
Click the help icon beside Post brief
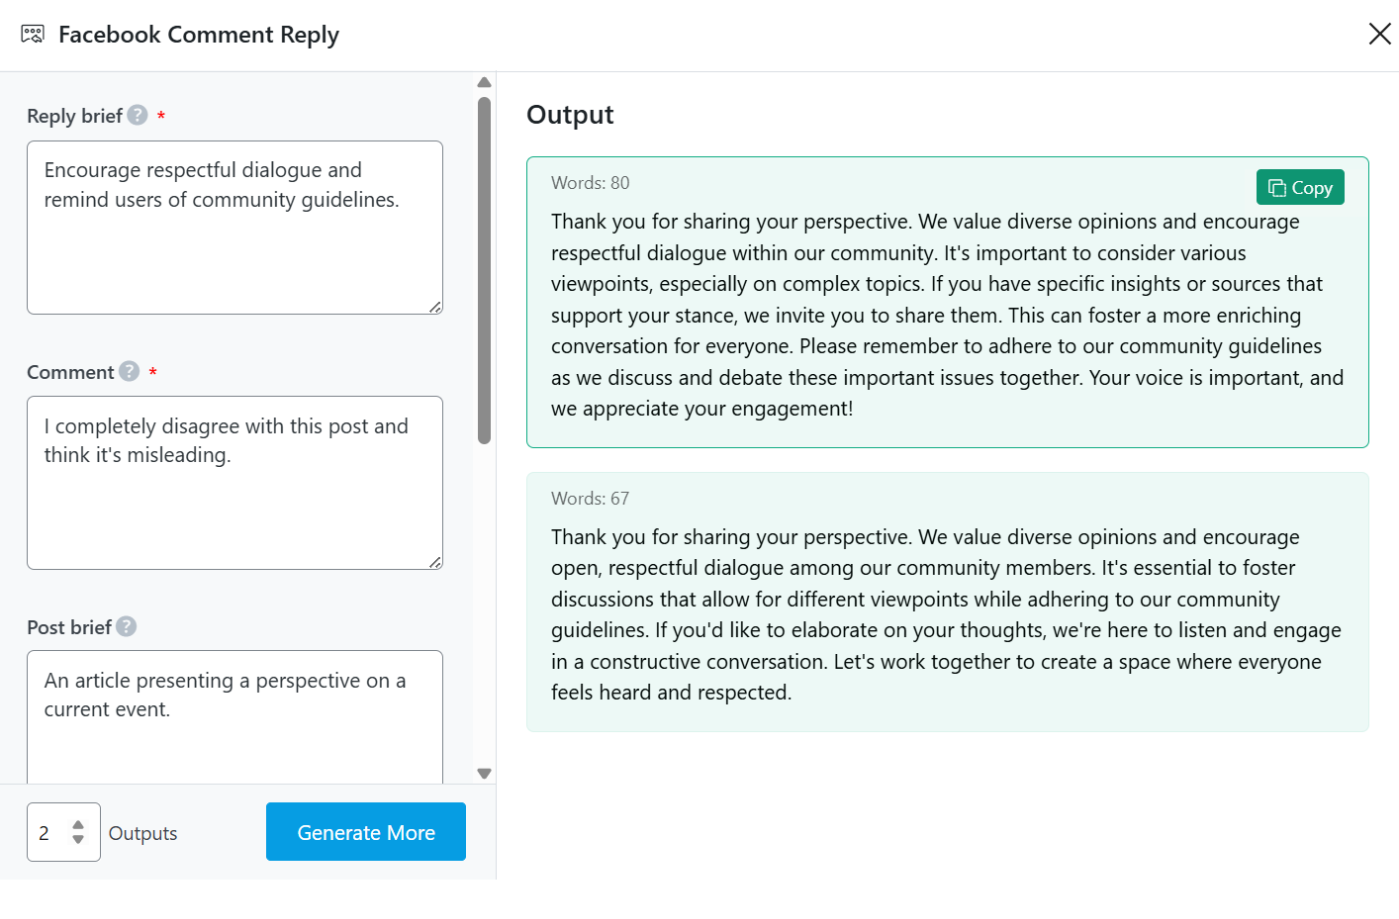coord(126,627)
